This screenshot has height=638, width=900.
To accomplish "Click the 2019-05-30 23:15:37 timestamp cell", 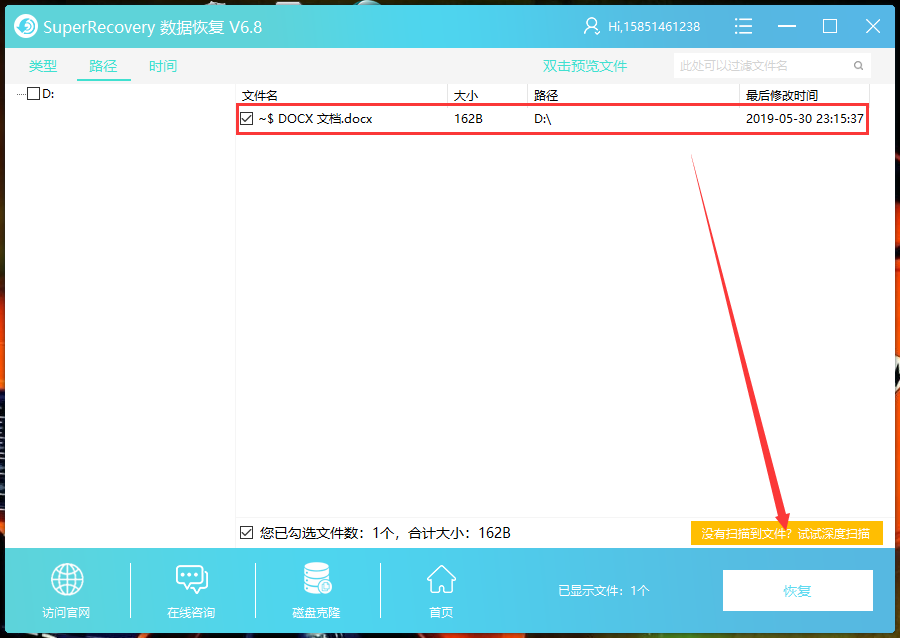I will click(x=805, y=119).
